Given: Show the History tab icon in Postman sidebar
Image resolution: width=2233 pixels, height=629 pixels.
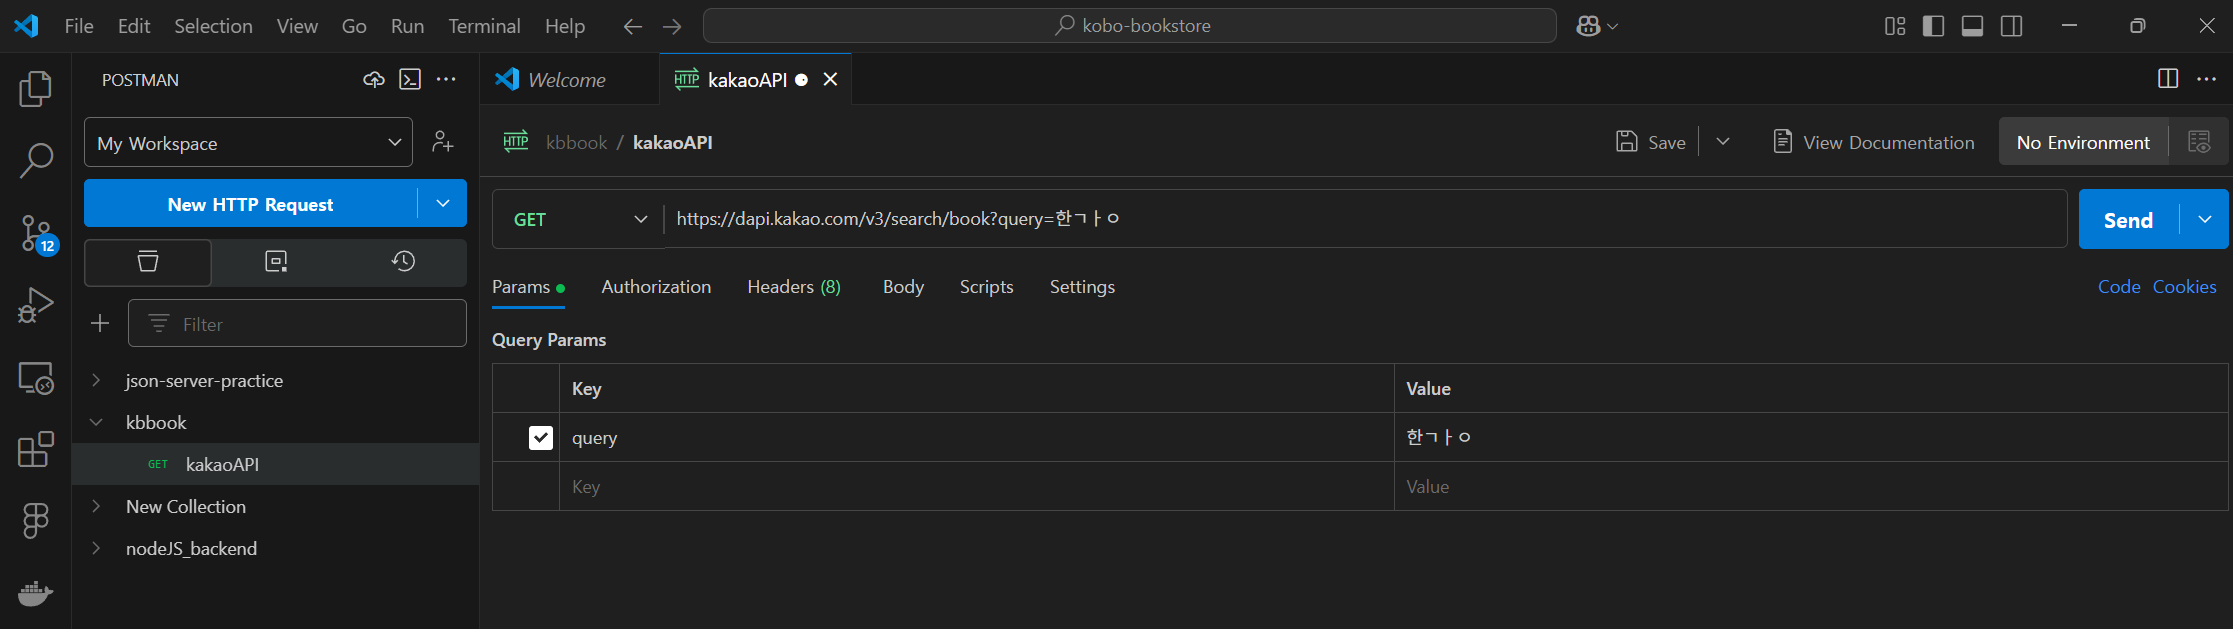Looking at the screenshot, I should point(403,262).
